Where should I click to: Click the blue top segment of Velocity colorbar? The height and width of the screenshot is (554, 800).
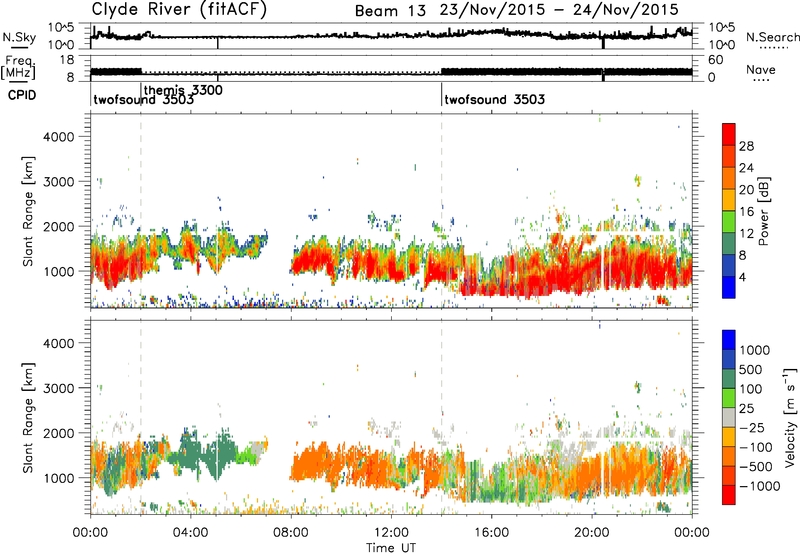point(729,340)
